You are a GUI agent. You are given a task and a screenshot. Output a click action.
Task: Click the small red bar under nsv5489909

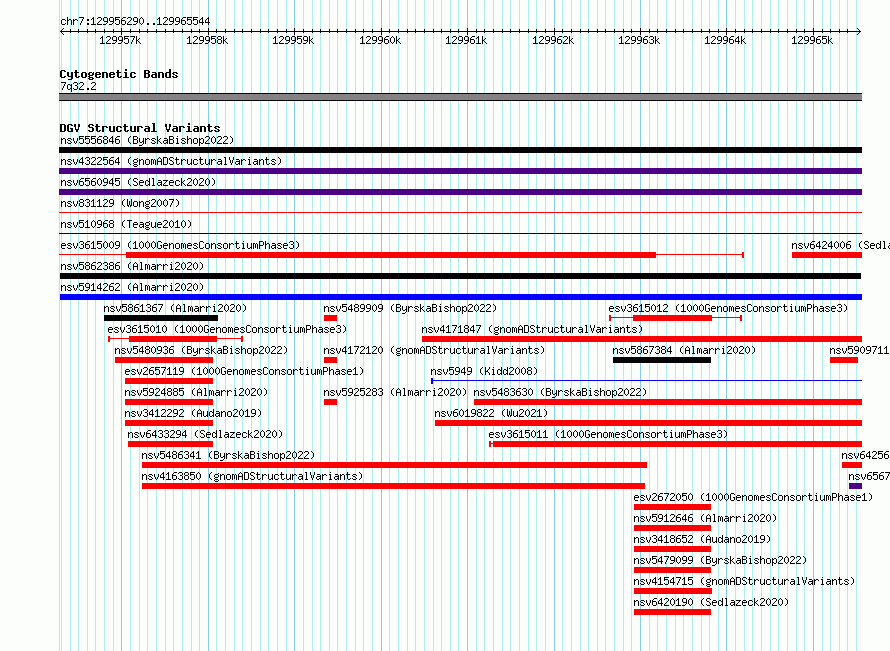tap(330, 318)
